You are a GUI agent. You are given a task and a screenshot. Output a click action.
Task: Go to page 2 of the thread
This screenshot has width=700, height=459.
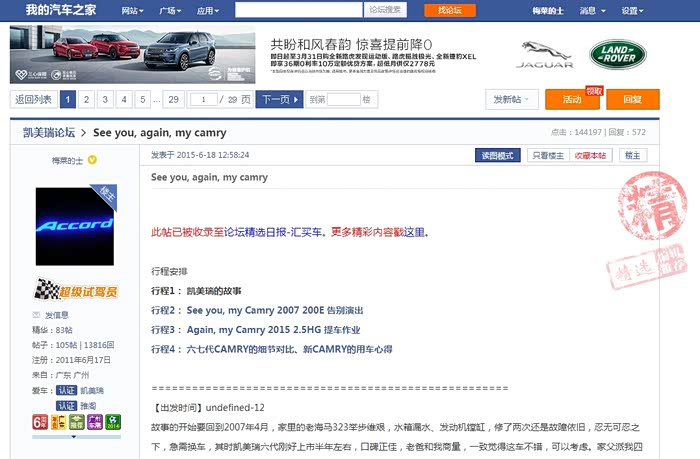tap(86, 99)
